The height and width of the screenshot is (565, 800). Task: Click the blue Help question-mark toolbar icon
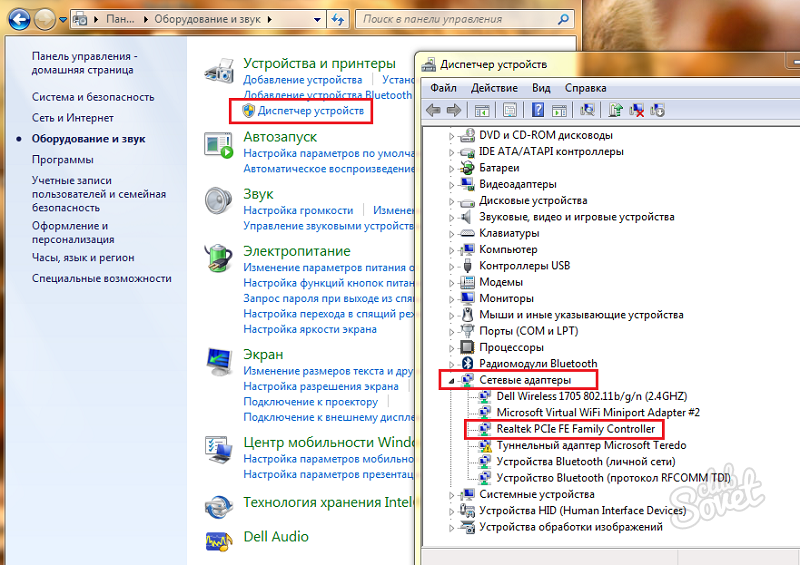[x=538, y=110]
